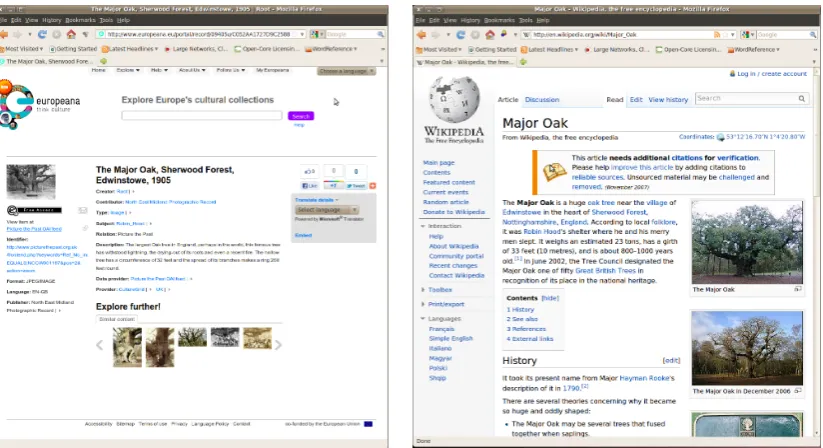Click Stop icon in Europeana window toolbar
Viewport: 823px width, 448px height.
point(57,34)
